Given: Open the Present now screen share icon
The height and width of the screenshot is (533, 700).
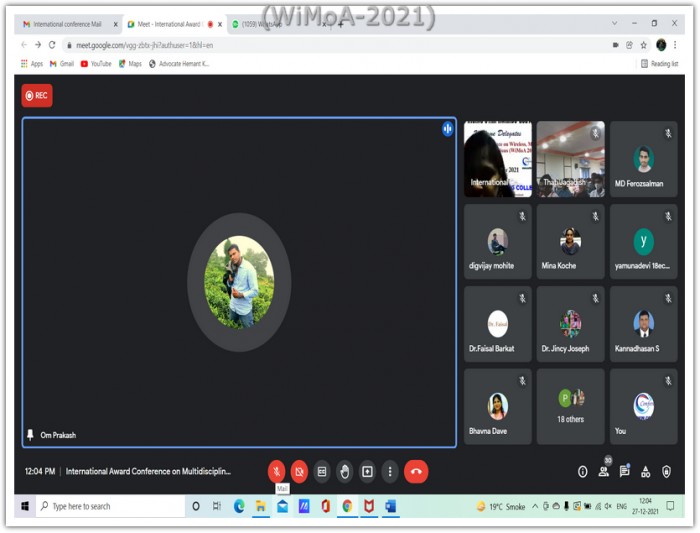Looking at the screenshot, I should click(x=367, y=471).
